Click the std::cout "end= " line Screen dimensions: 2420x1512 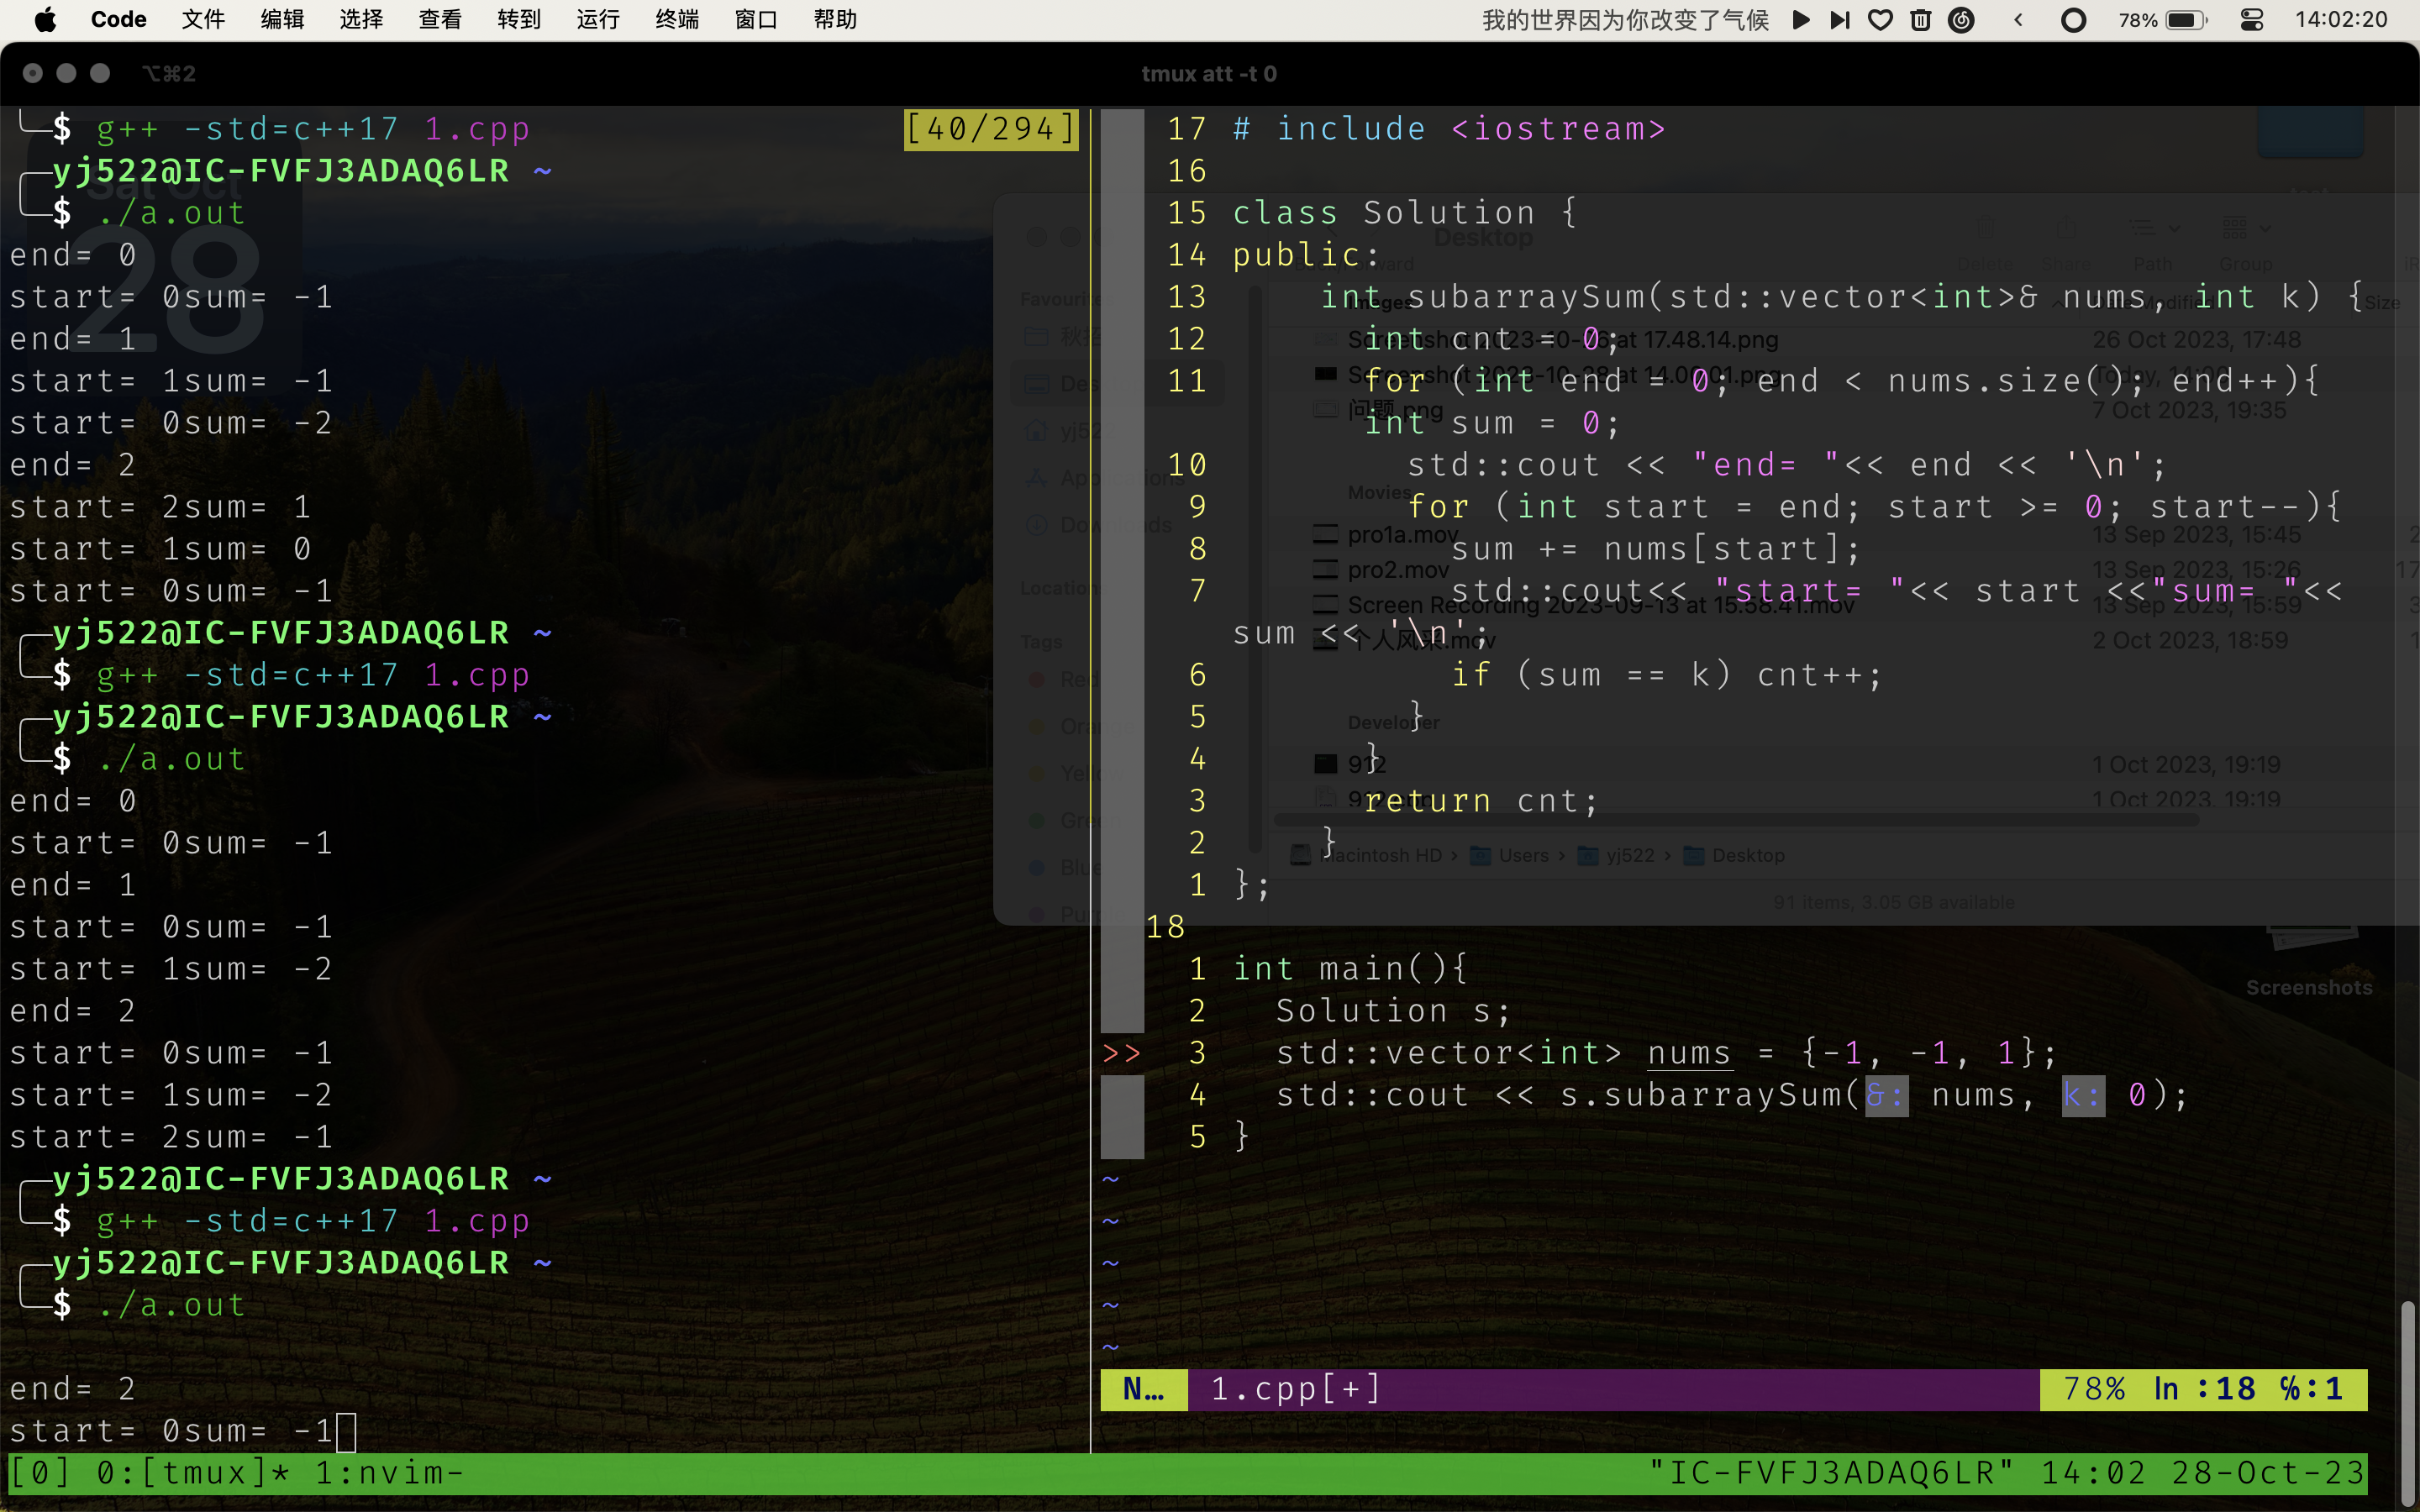pos(1787,465)
